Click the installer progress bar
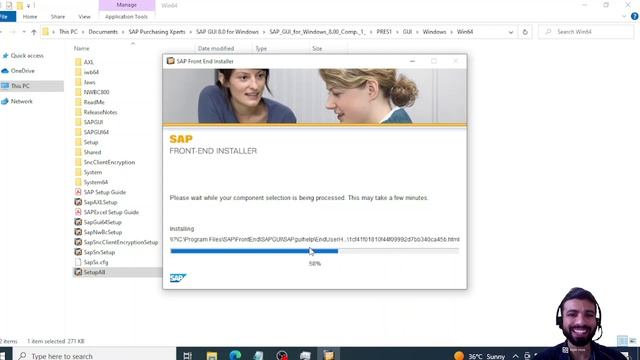The width and height of the screenshot is (640, 360). click(314, 251)
